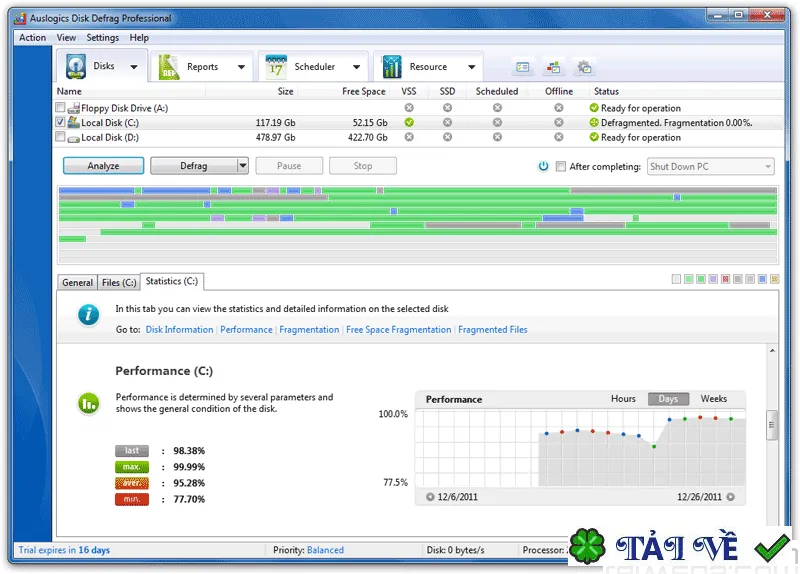The height and width of the screenshot is (574, 800).
Task: Open the Settings menu
Action: (x=103, y=37)
